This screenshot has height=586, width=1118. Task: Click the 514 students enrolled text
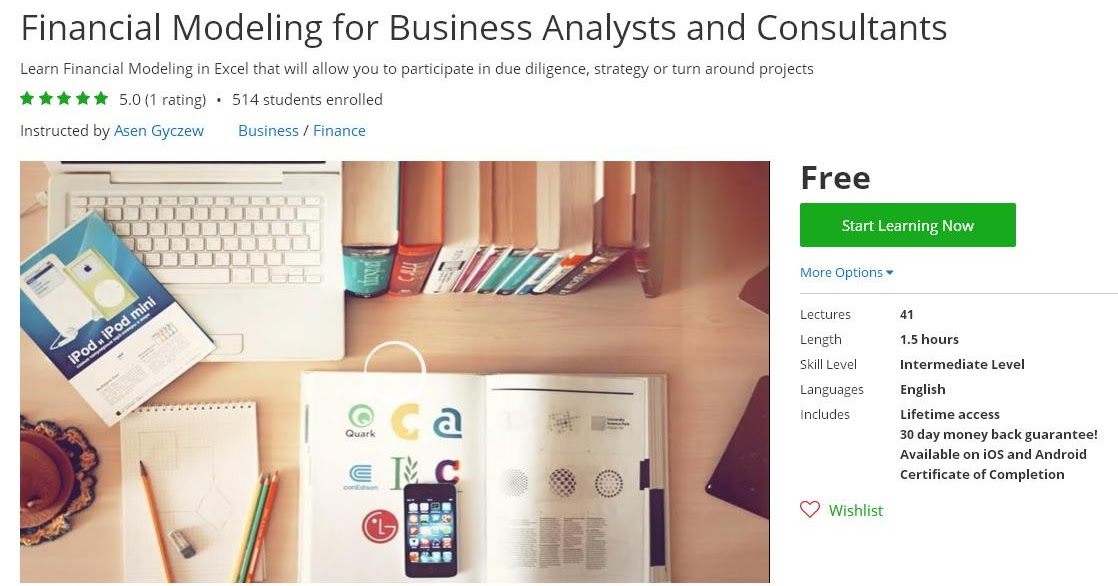(x=307, y=100)
